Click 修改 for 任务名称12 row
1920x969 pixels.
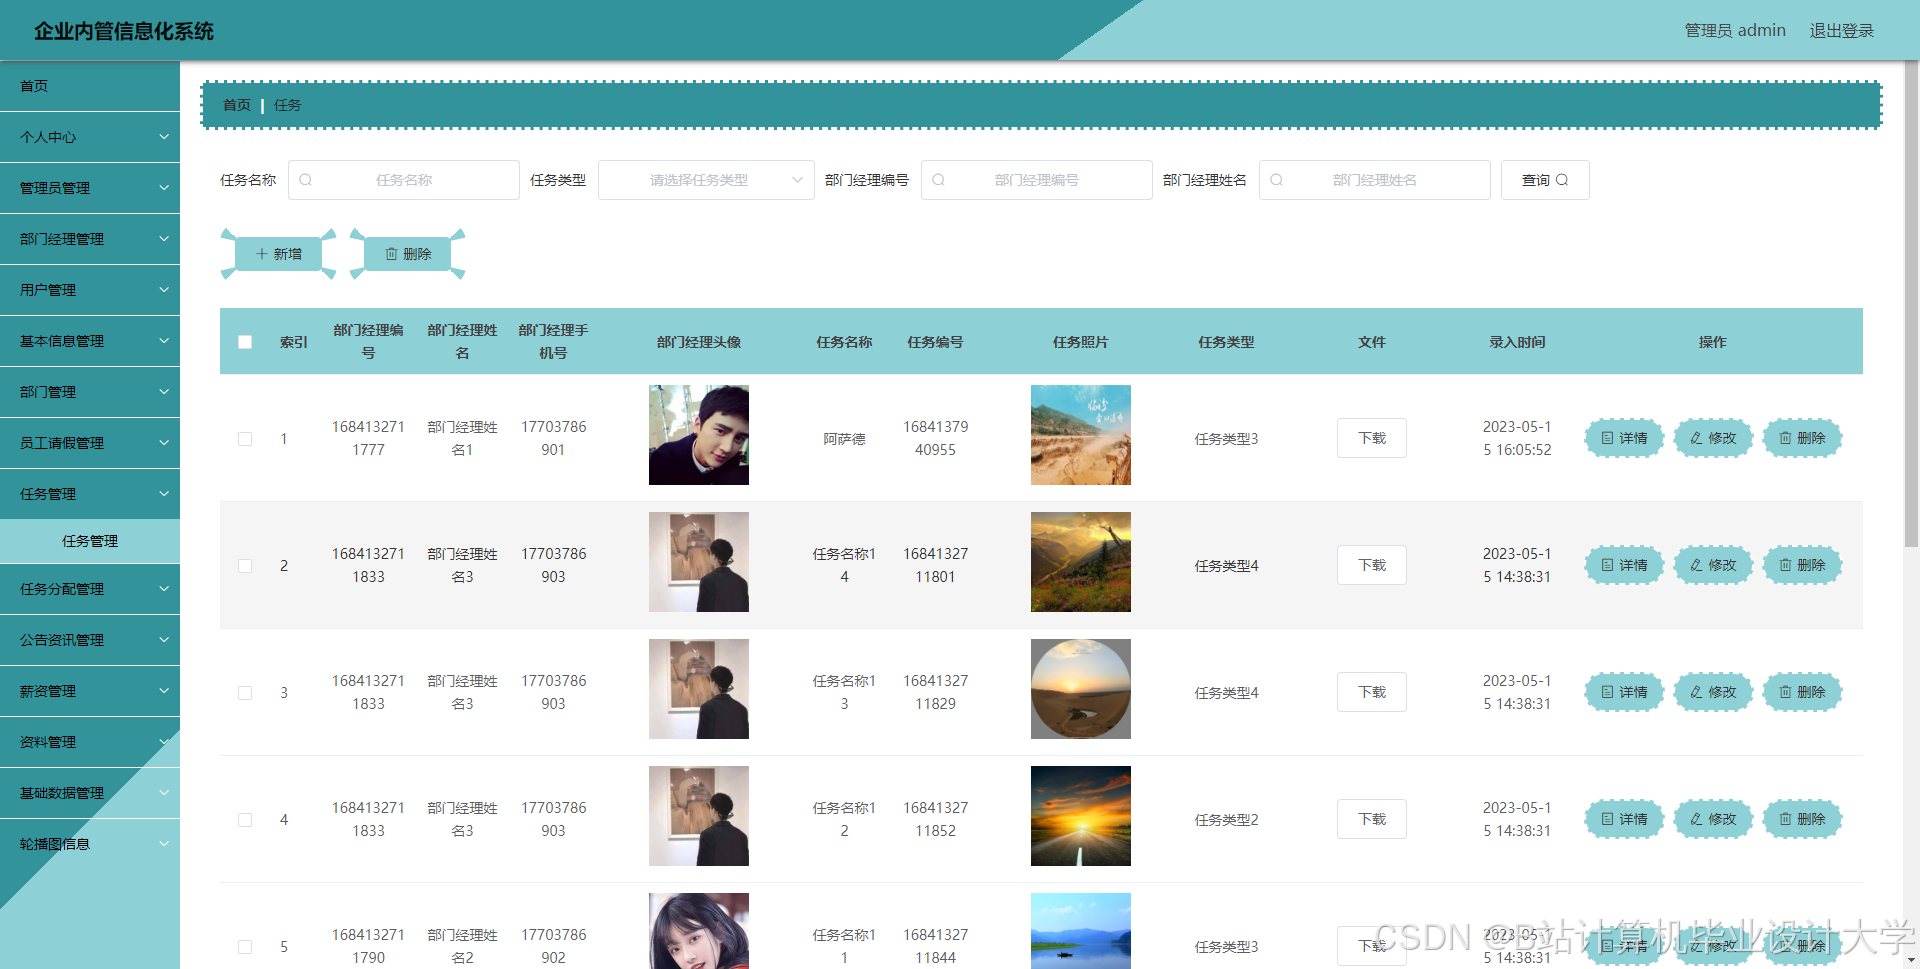[x=1713, y=819]
